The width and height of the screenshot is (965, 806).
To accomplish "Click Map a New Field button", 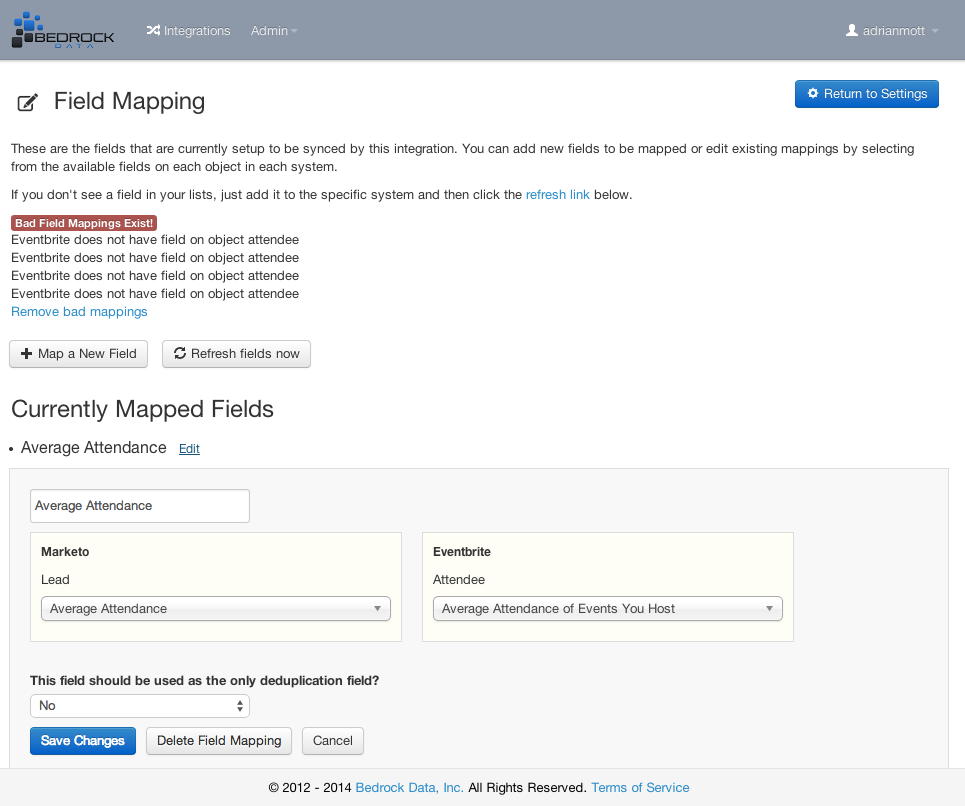I will pyautogui.click(x=78, y=354).
